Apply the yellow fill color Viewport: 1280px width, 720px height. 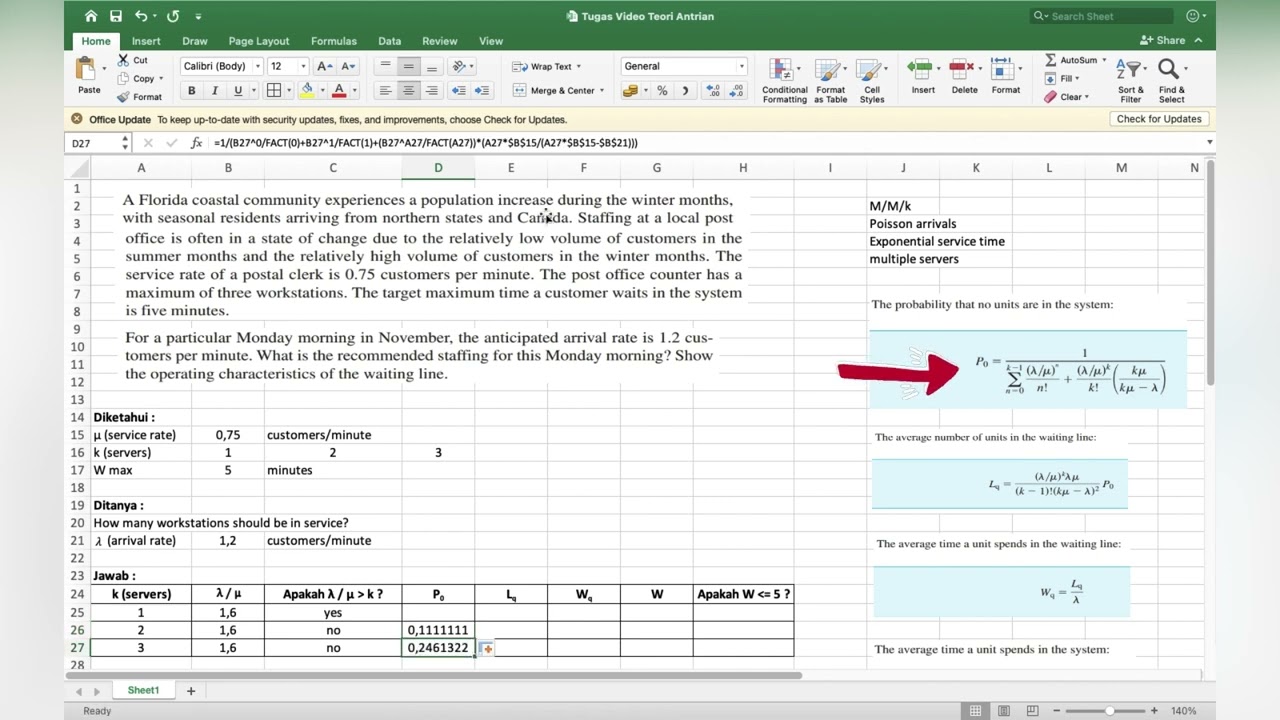coord(307,91)
